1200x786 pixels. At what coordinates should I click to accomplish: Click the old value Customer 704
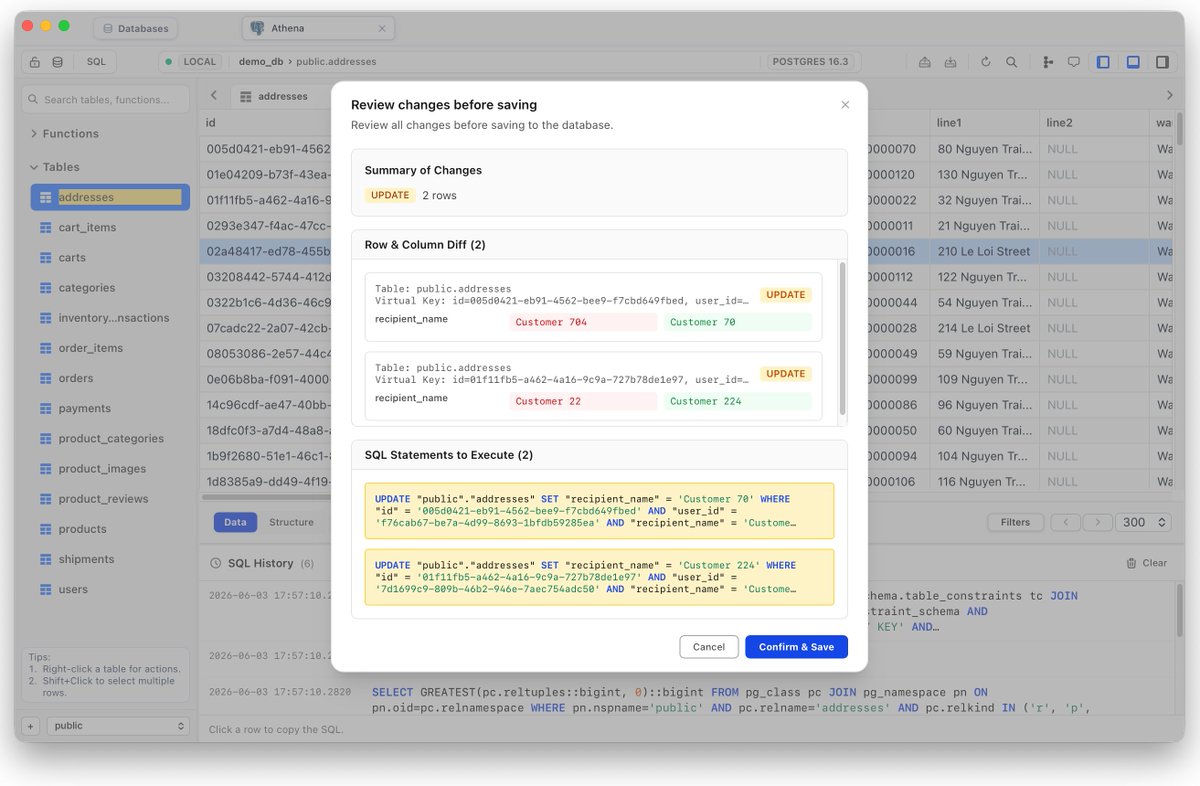pyautogui.click(x=583, y=322)
